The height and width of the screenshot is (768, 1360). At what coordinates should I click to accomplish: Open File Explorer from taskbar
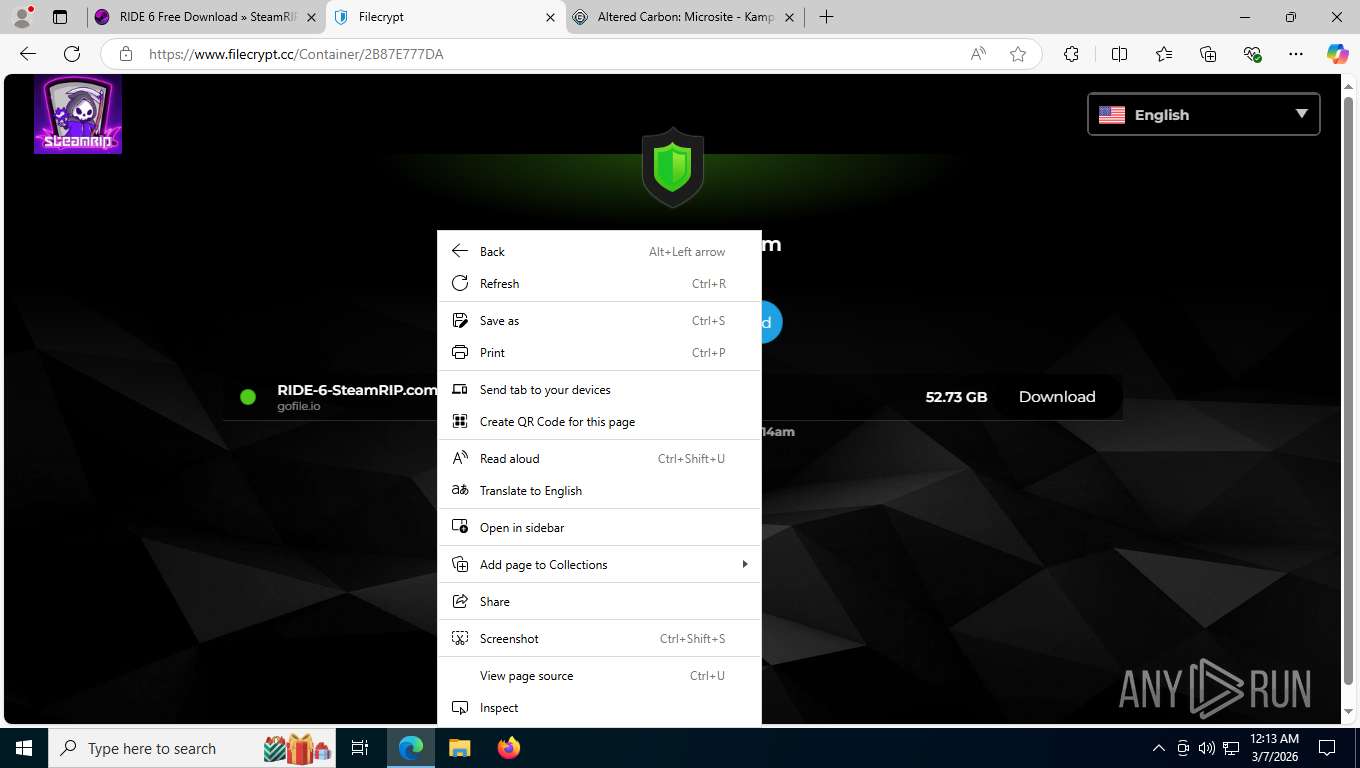click(459, 748)
